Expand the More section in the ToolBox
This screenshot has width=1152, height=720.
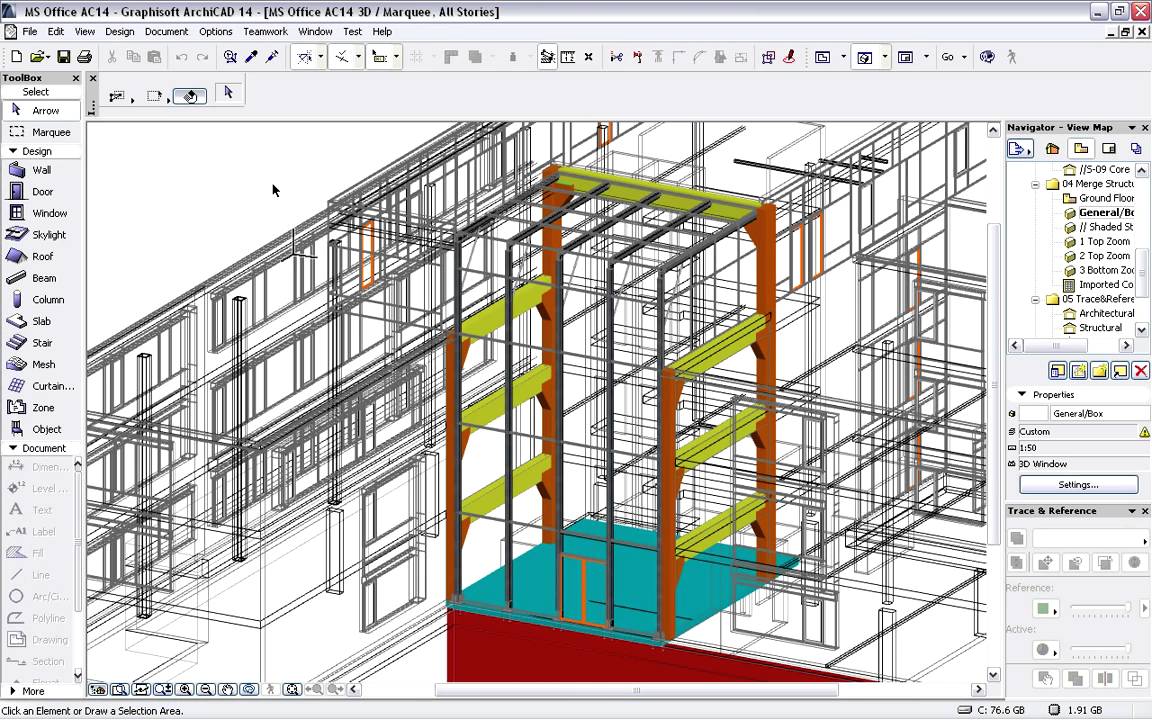12,691
